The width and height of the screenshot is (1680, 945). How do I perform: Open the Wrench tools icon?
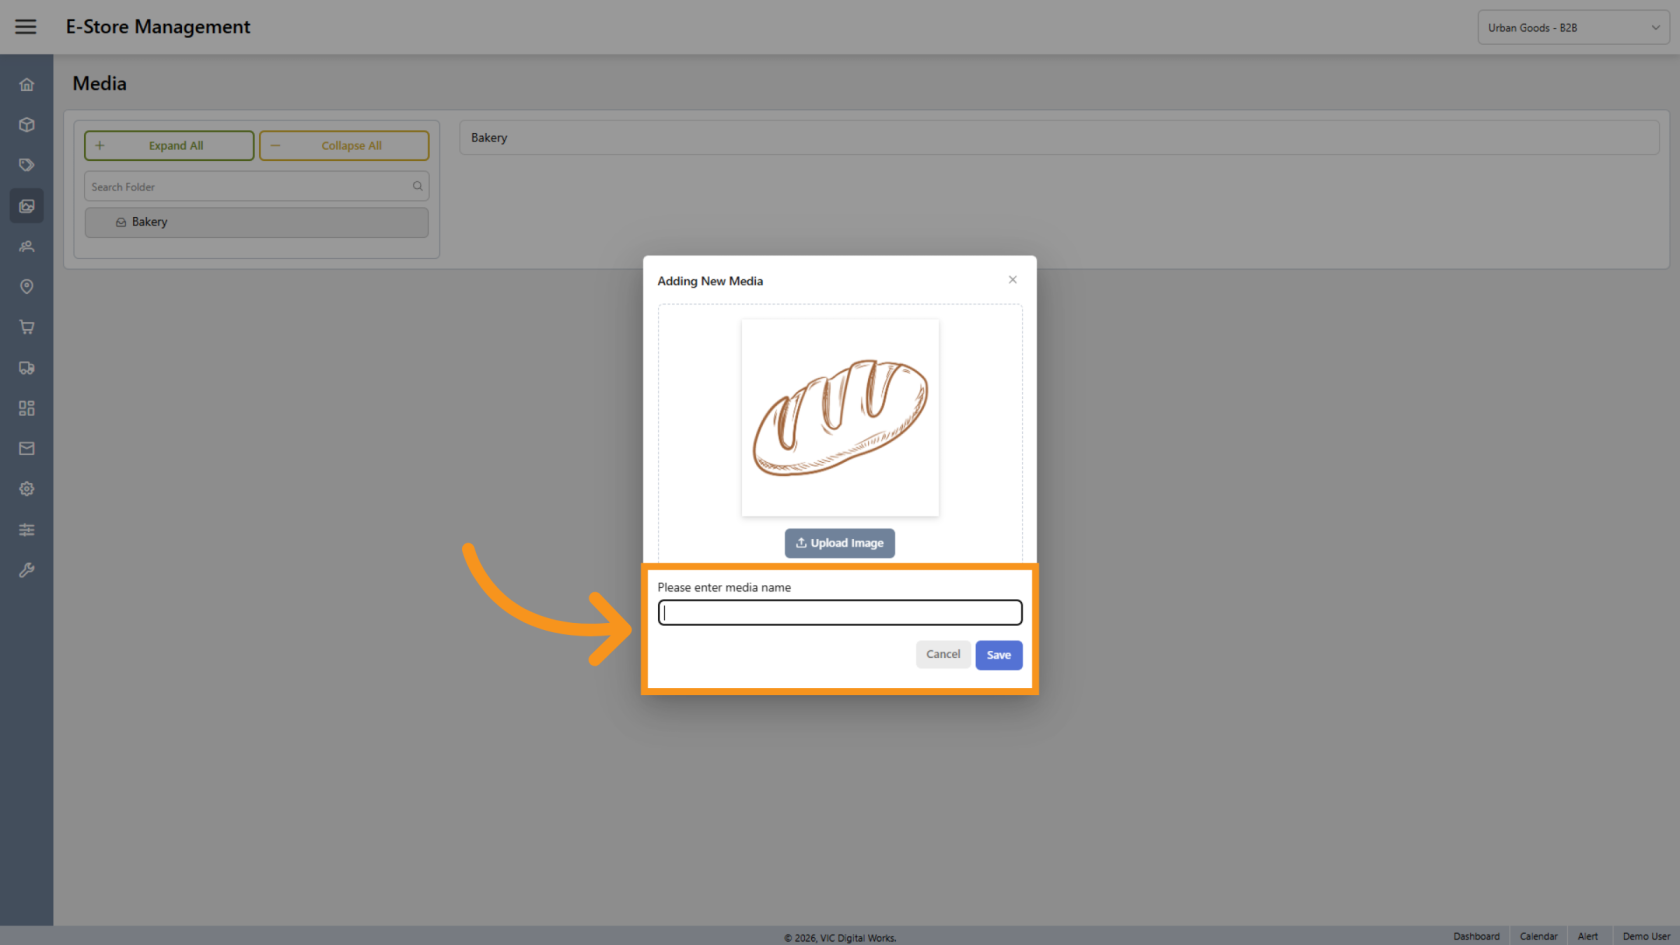point(27,570)
